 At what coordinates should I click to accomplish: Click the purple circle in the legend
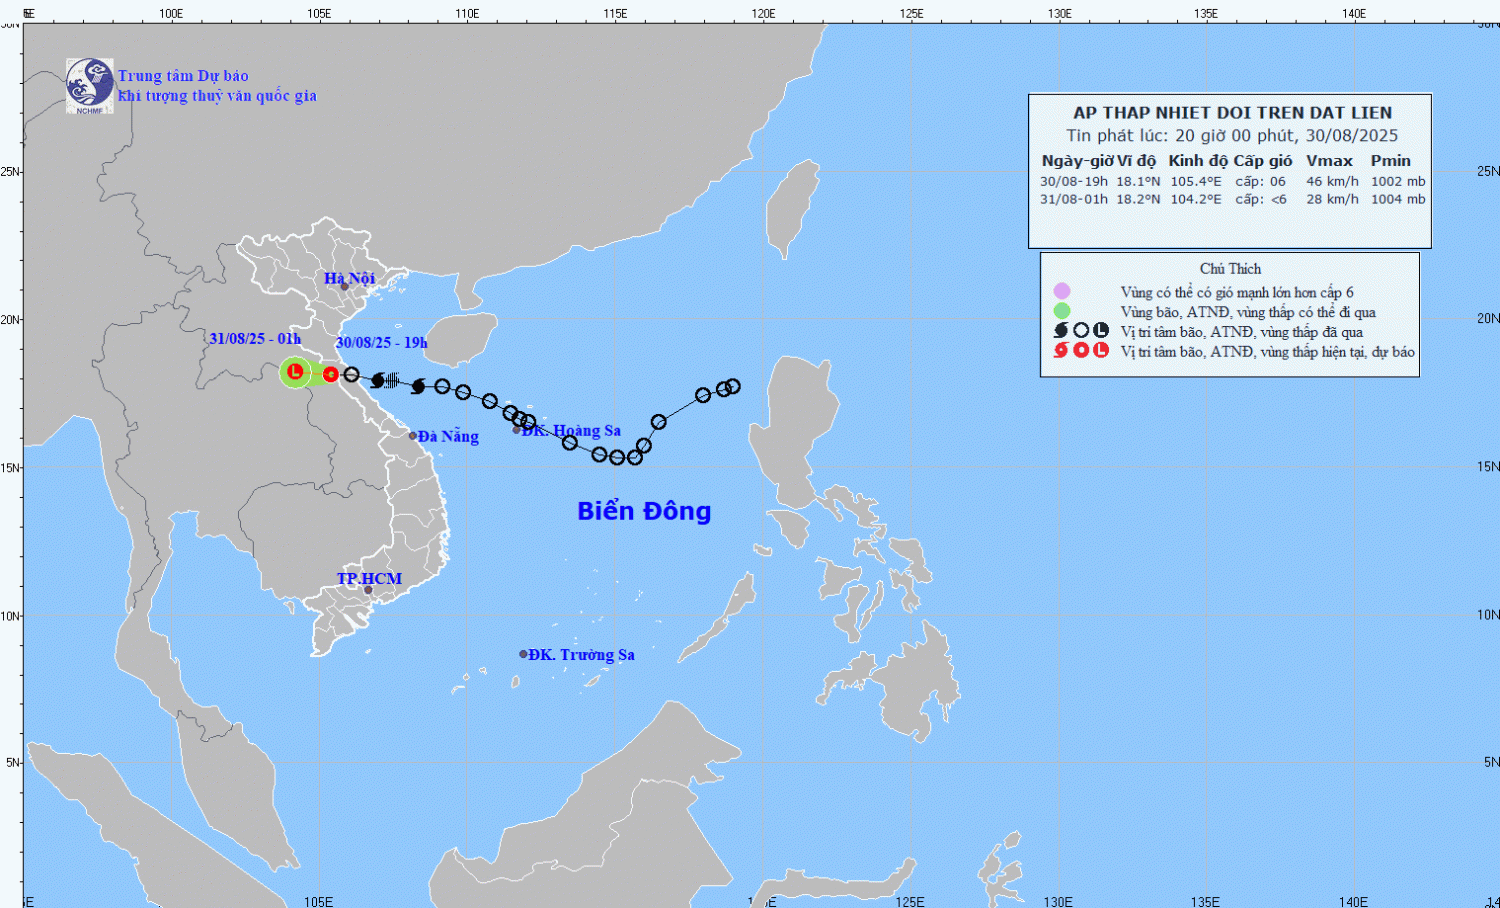coord(1061,291)
